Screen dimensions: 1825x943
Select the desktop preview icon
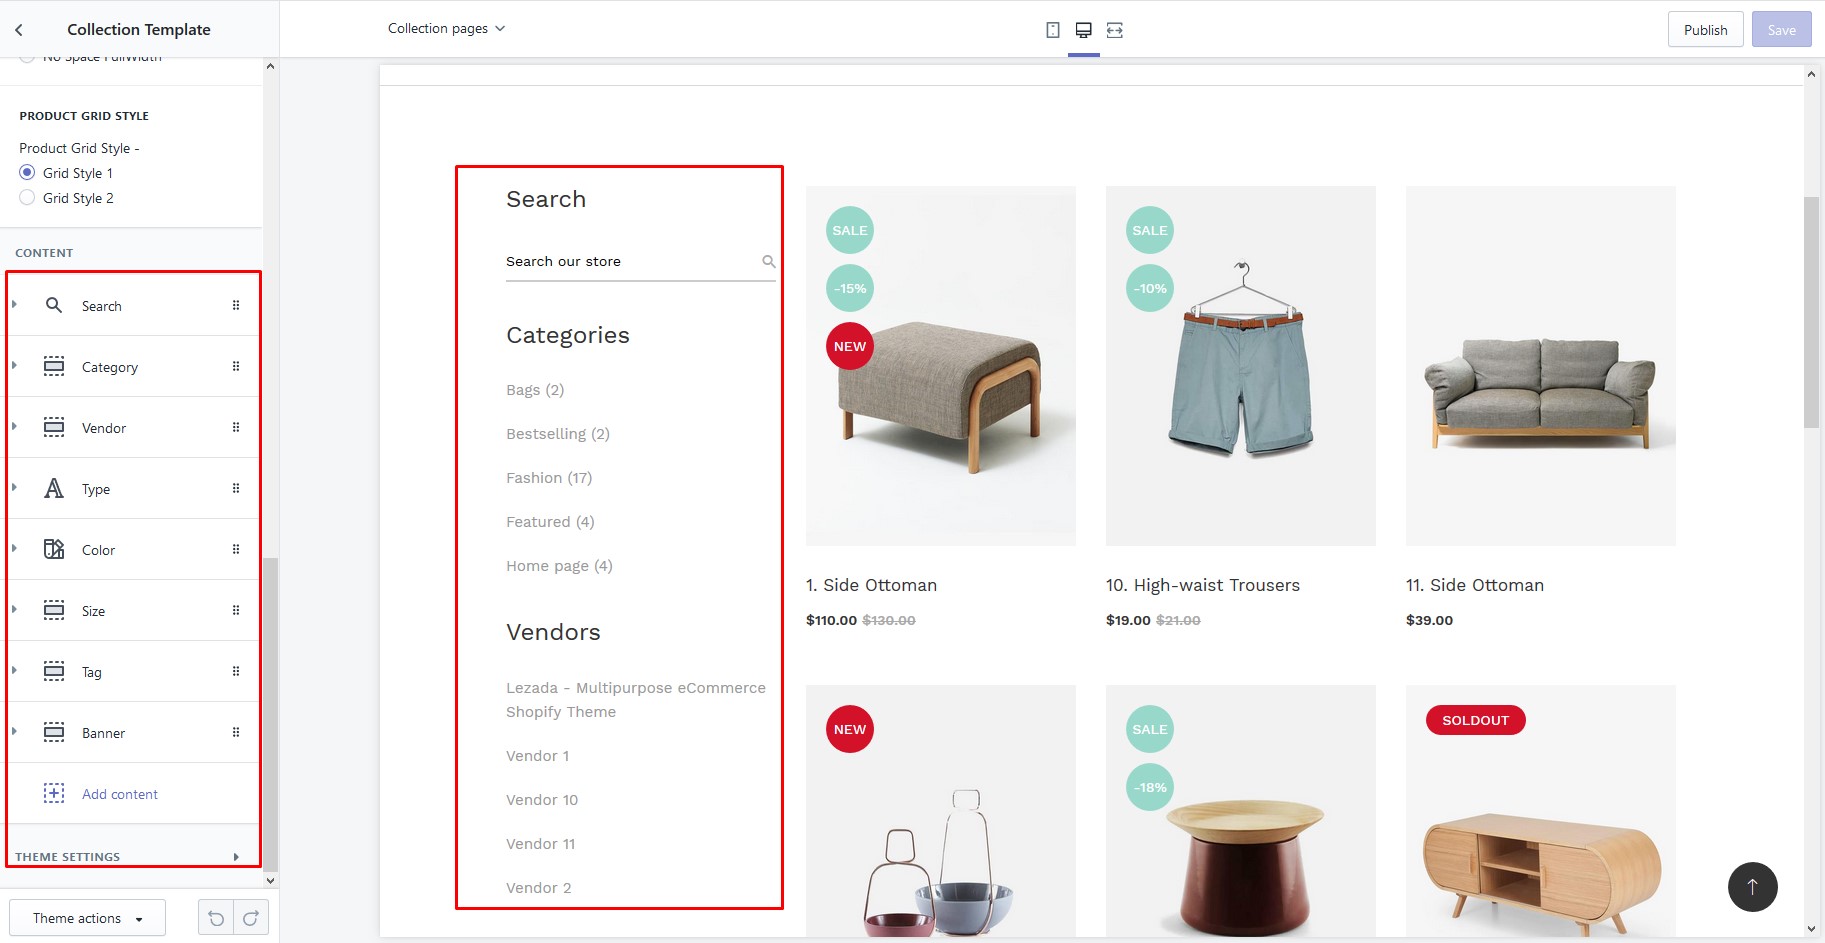[1083, 30]
